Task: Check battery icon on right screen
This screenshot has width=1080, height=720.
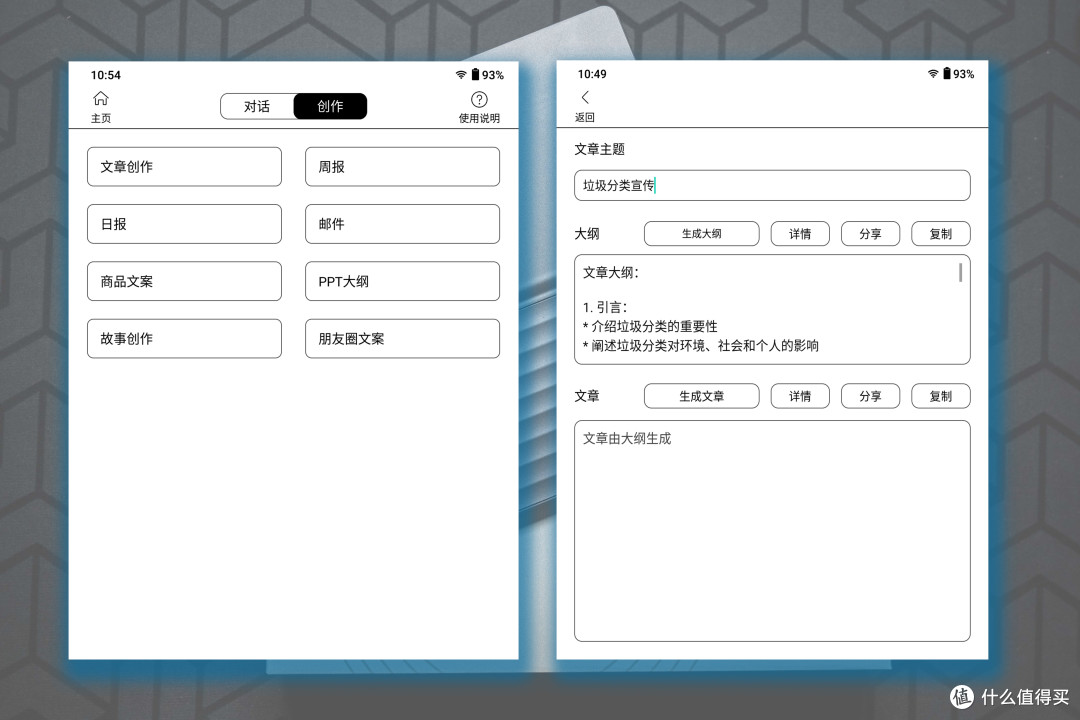Action: point(946,73)
